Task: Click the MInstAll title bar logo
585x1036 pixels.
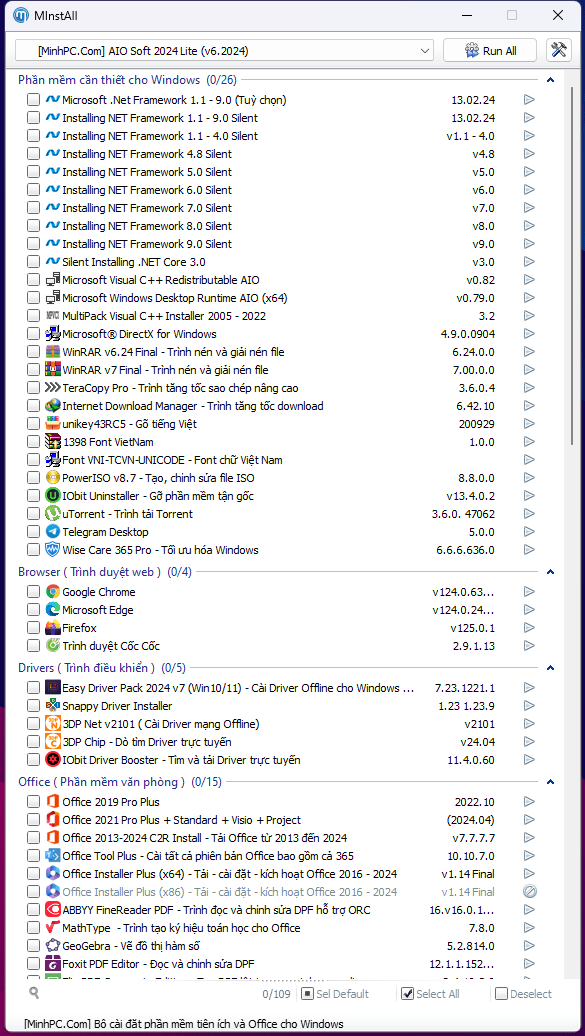Action: (x=22, y=15)
